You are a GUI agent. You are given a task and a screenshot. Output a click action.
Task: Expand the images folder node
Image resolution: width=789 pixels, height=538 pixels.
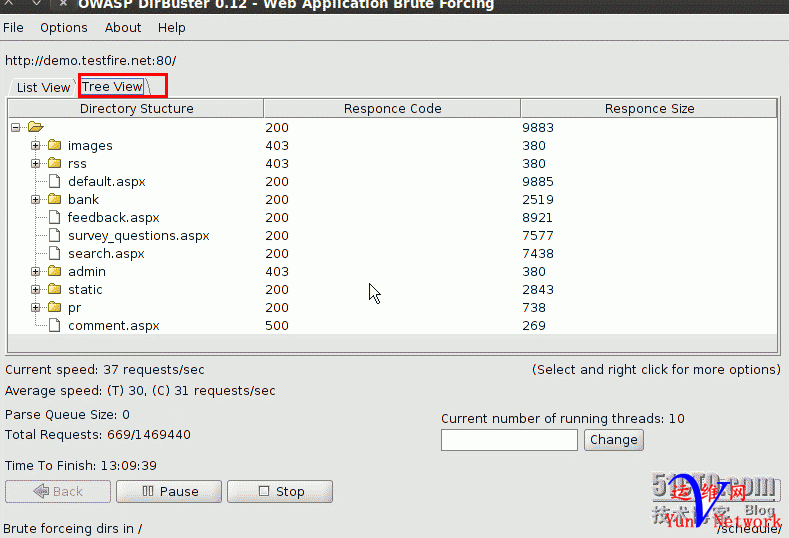point(35,145)
